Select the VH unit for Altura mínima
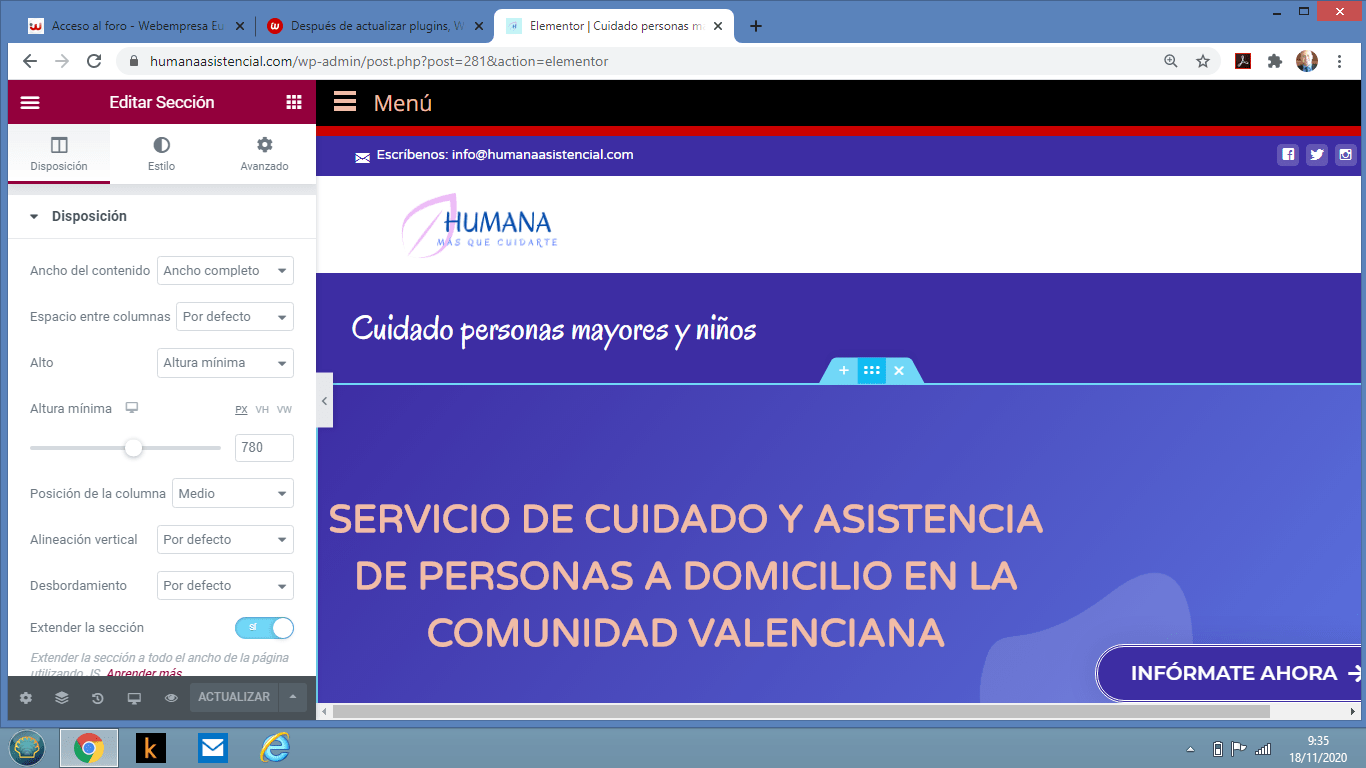 point(262,410)
